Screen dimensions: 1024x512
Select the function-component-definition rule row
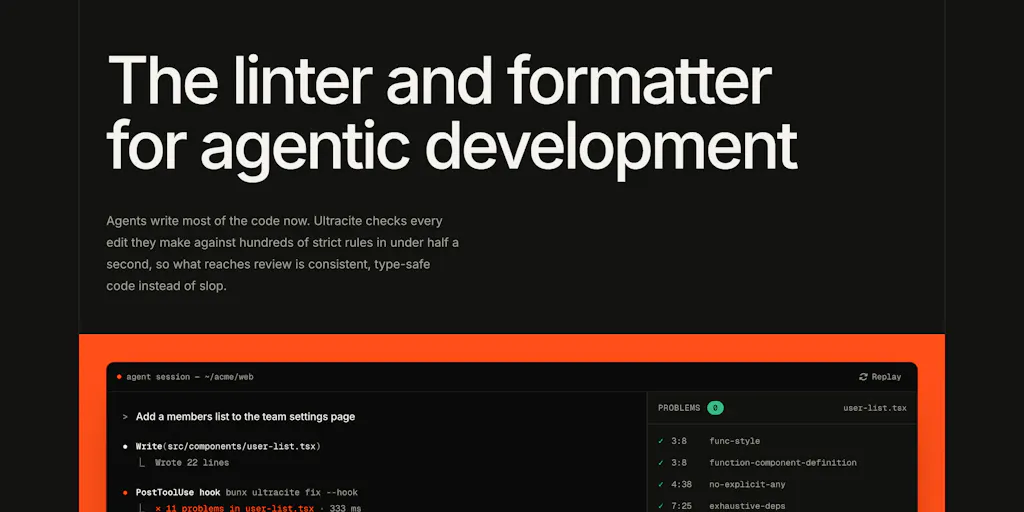tap(782, 462)
